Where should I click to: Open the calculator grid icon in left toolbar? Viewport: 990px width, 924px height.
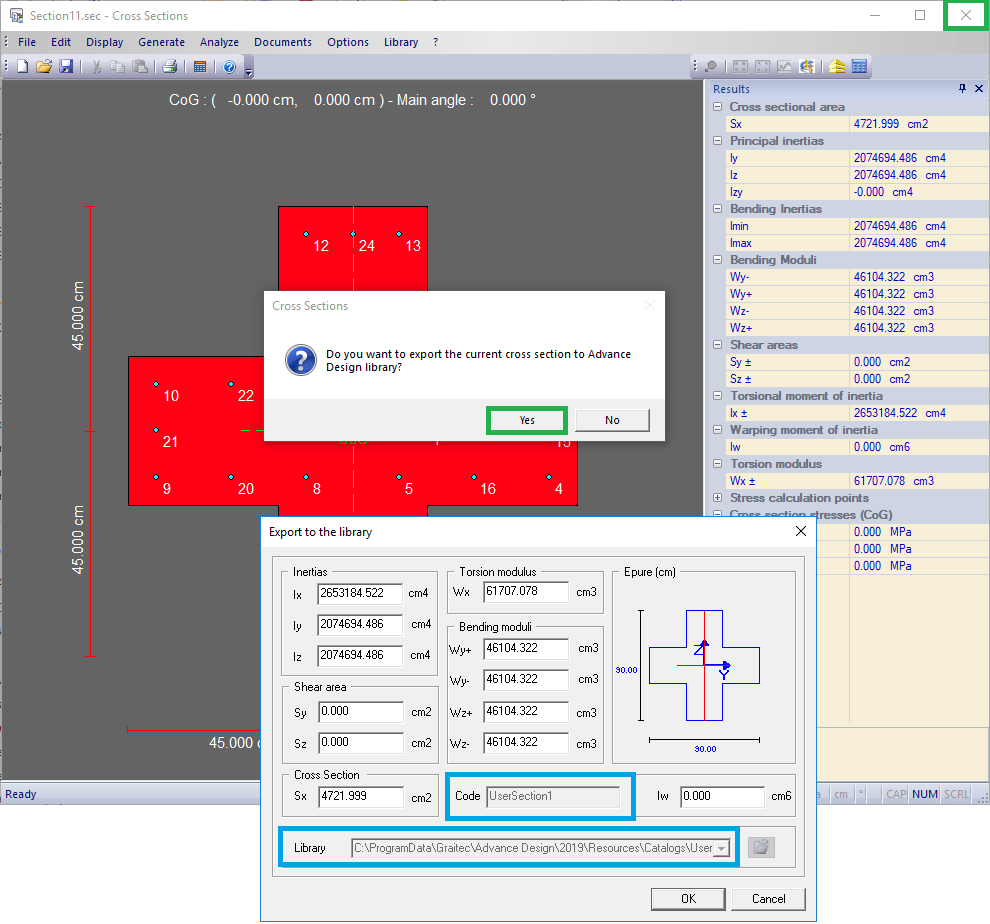click(x=200, y=67)
